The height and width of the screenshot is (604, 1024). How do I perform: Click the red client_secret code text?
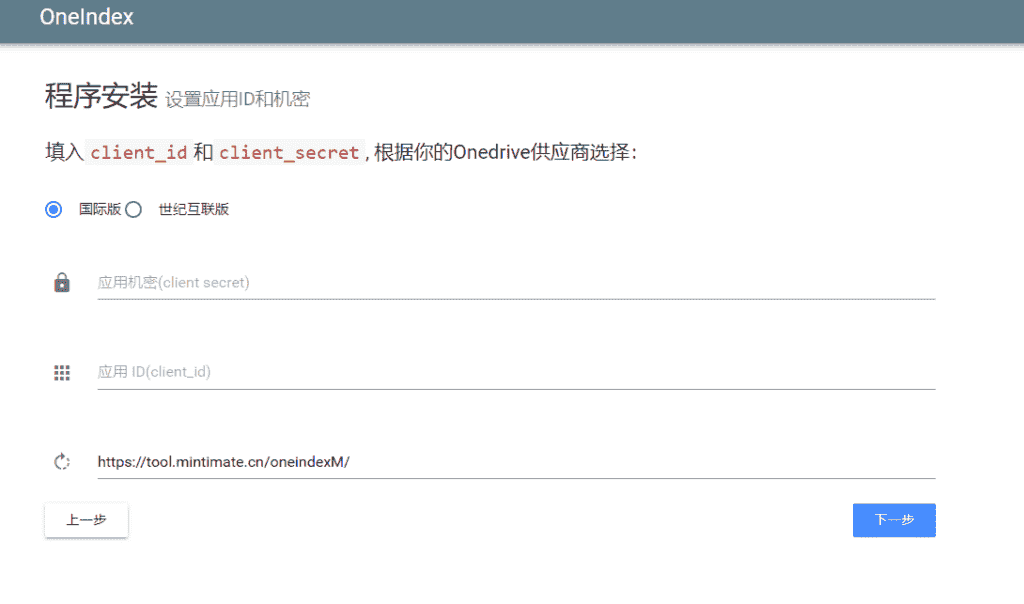click(x=289, y=153)
